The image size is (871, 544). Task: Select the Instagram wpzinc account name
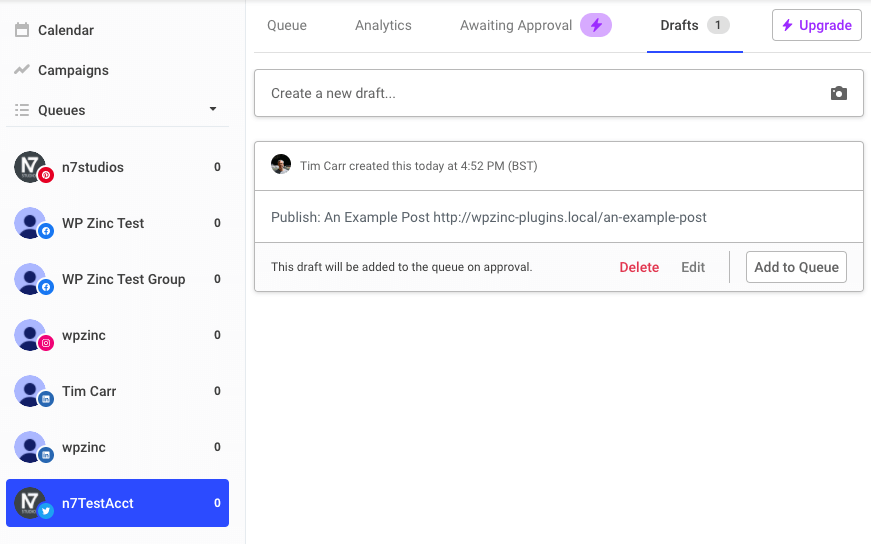(84, 335)
